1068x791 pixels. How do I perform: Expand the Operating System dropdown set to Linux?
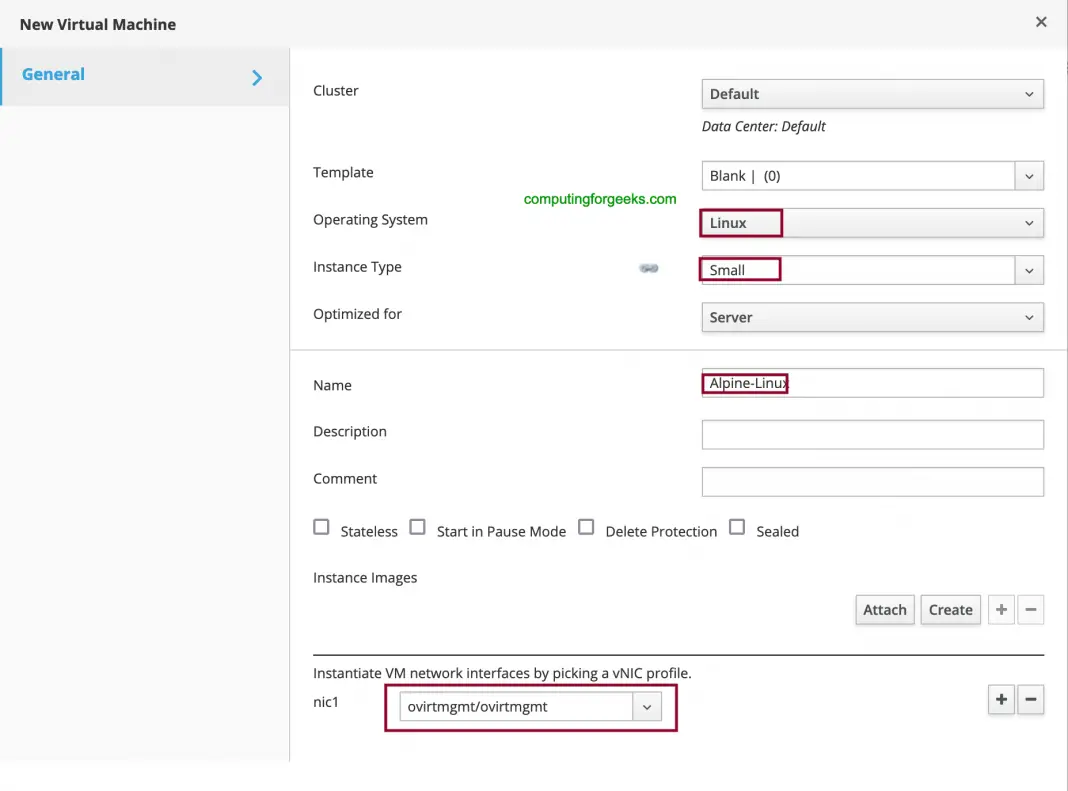[1029, 222]
